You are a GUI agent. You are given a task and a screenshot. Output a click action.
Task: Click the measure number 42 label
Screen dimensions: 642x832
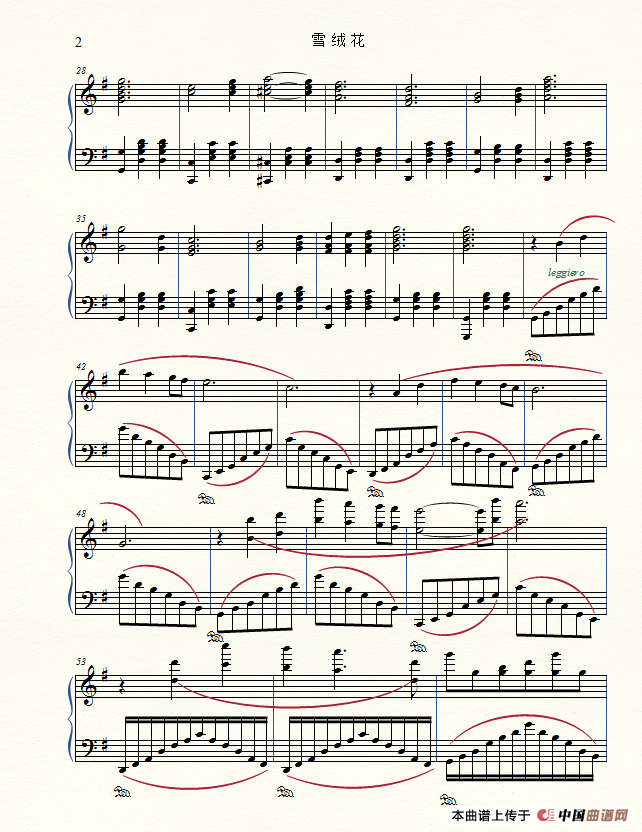[x=81, y=367]
